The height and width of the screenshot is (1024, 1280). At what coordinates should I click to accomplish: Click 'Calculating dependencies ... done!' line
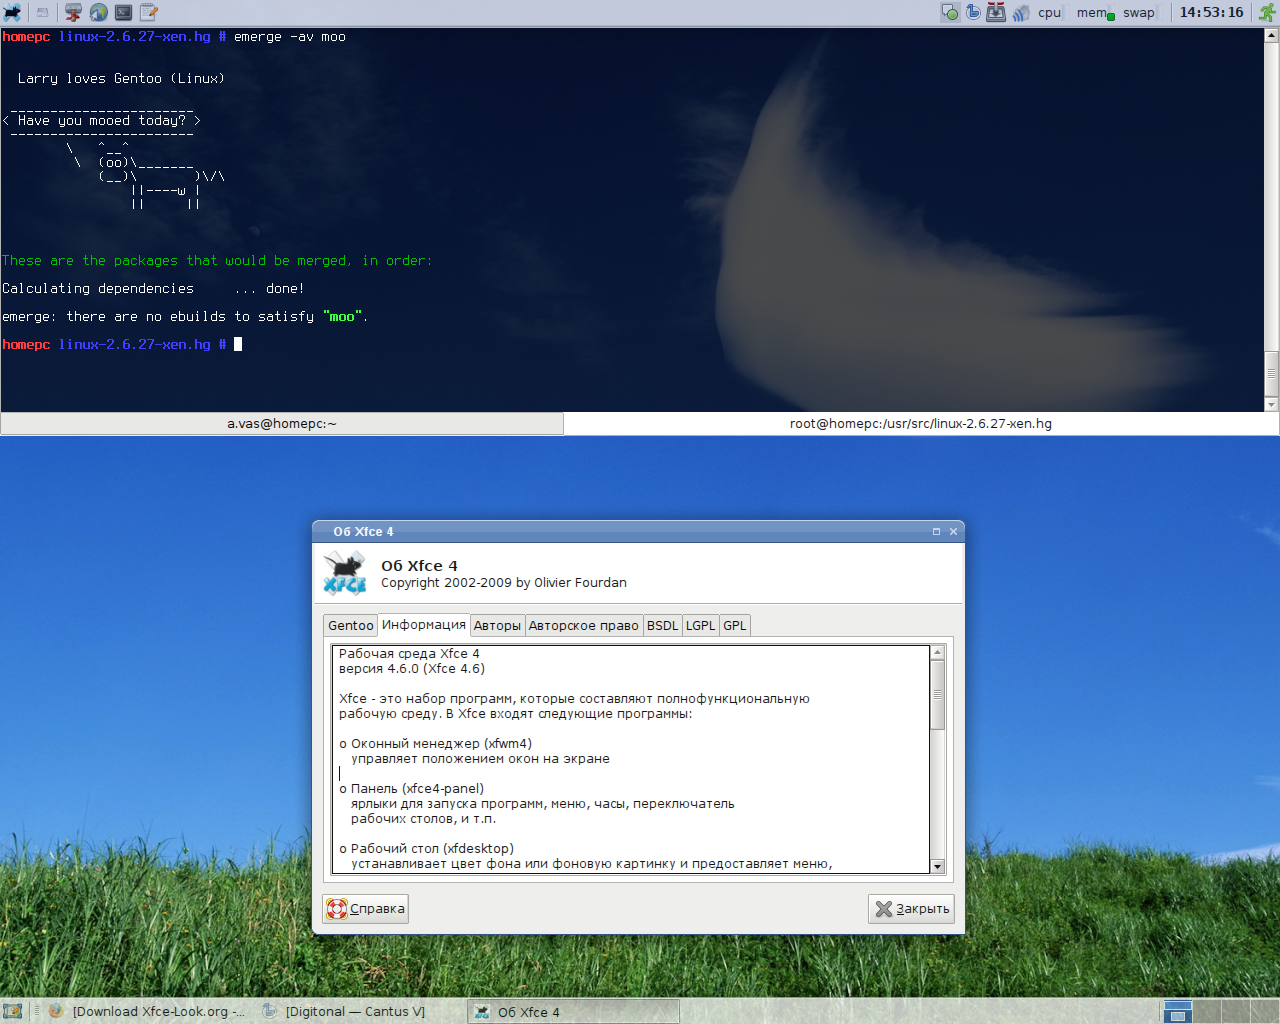(x=153, y=289)
